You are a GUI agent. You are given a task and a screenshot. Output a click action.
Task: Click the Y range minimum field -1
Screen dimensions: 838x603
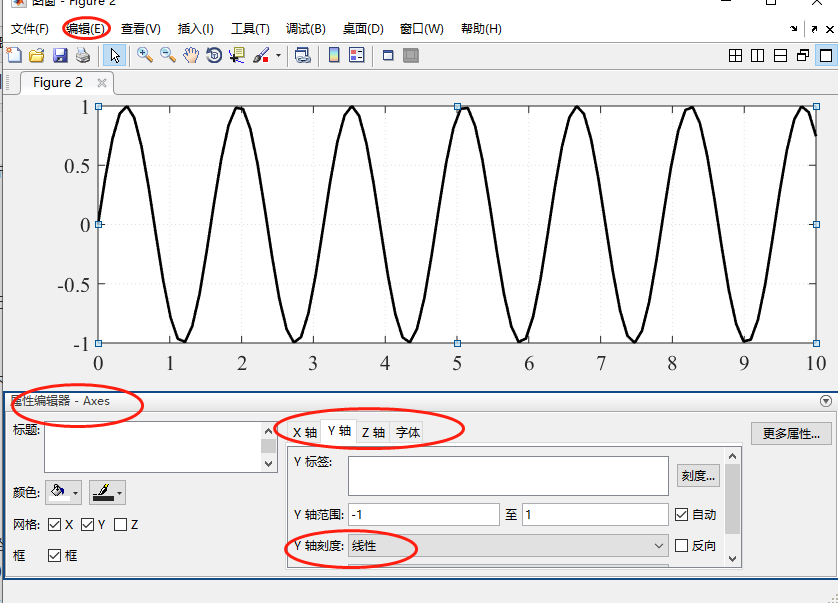pyautogui.click(x=424, y=514)
